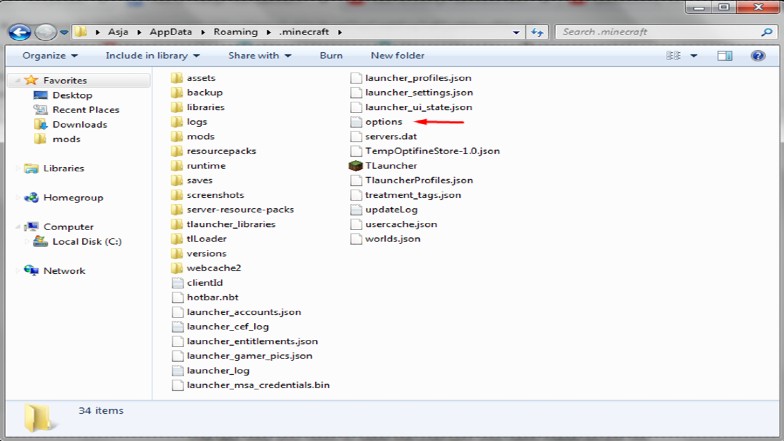Open mods shortcut in Favorites
784x441 pixels.
click(x=66, y=139)
